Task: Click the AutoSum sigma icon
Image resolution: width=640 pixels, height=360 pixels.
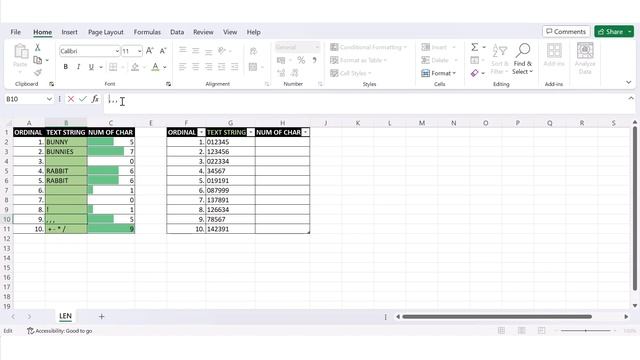Action: [475, 47]
